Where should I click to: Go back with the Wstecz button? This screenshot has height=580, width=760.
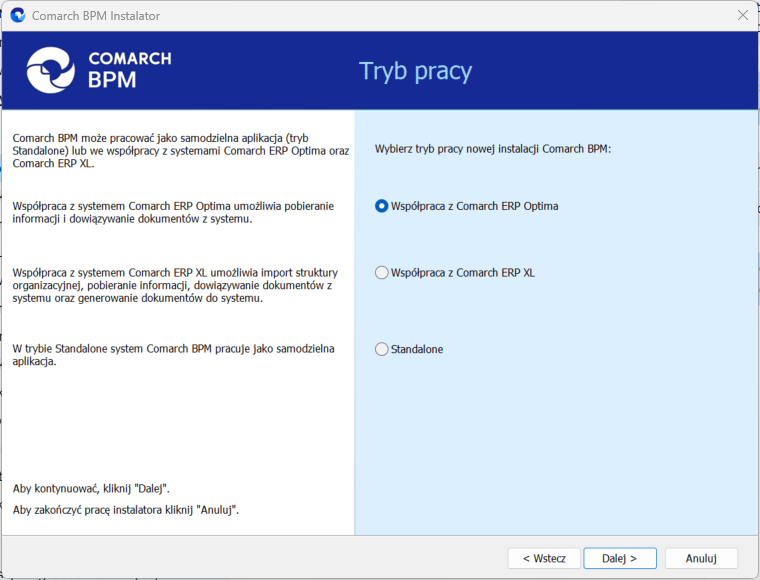pyautogui.click(x=544, y=558)
